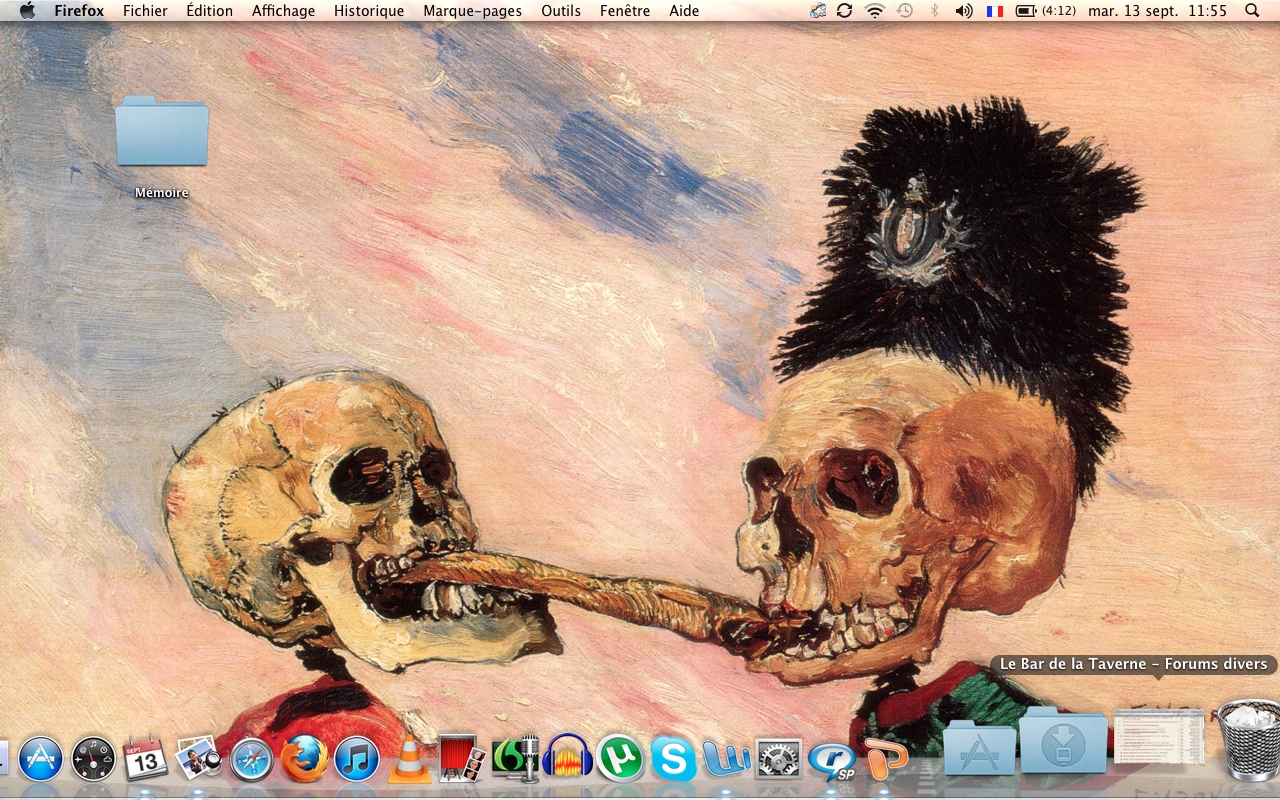Open the Fenêtre menu

coord(625,11)
